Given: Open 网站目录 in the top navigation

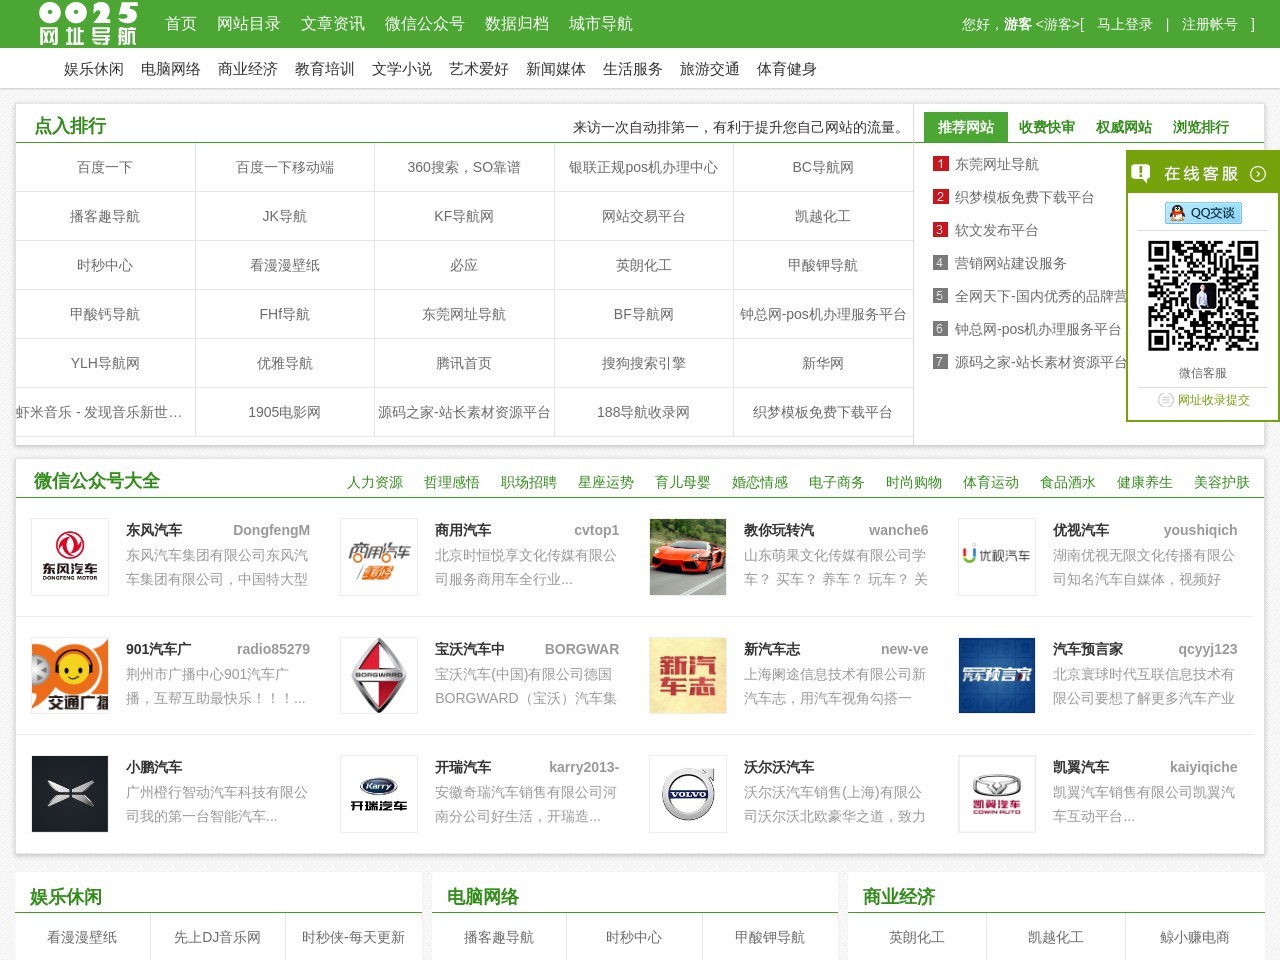Looking at the screenshot, I should [x=249, y=24].
